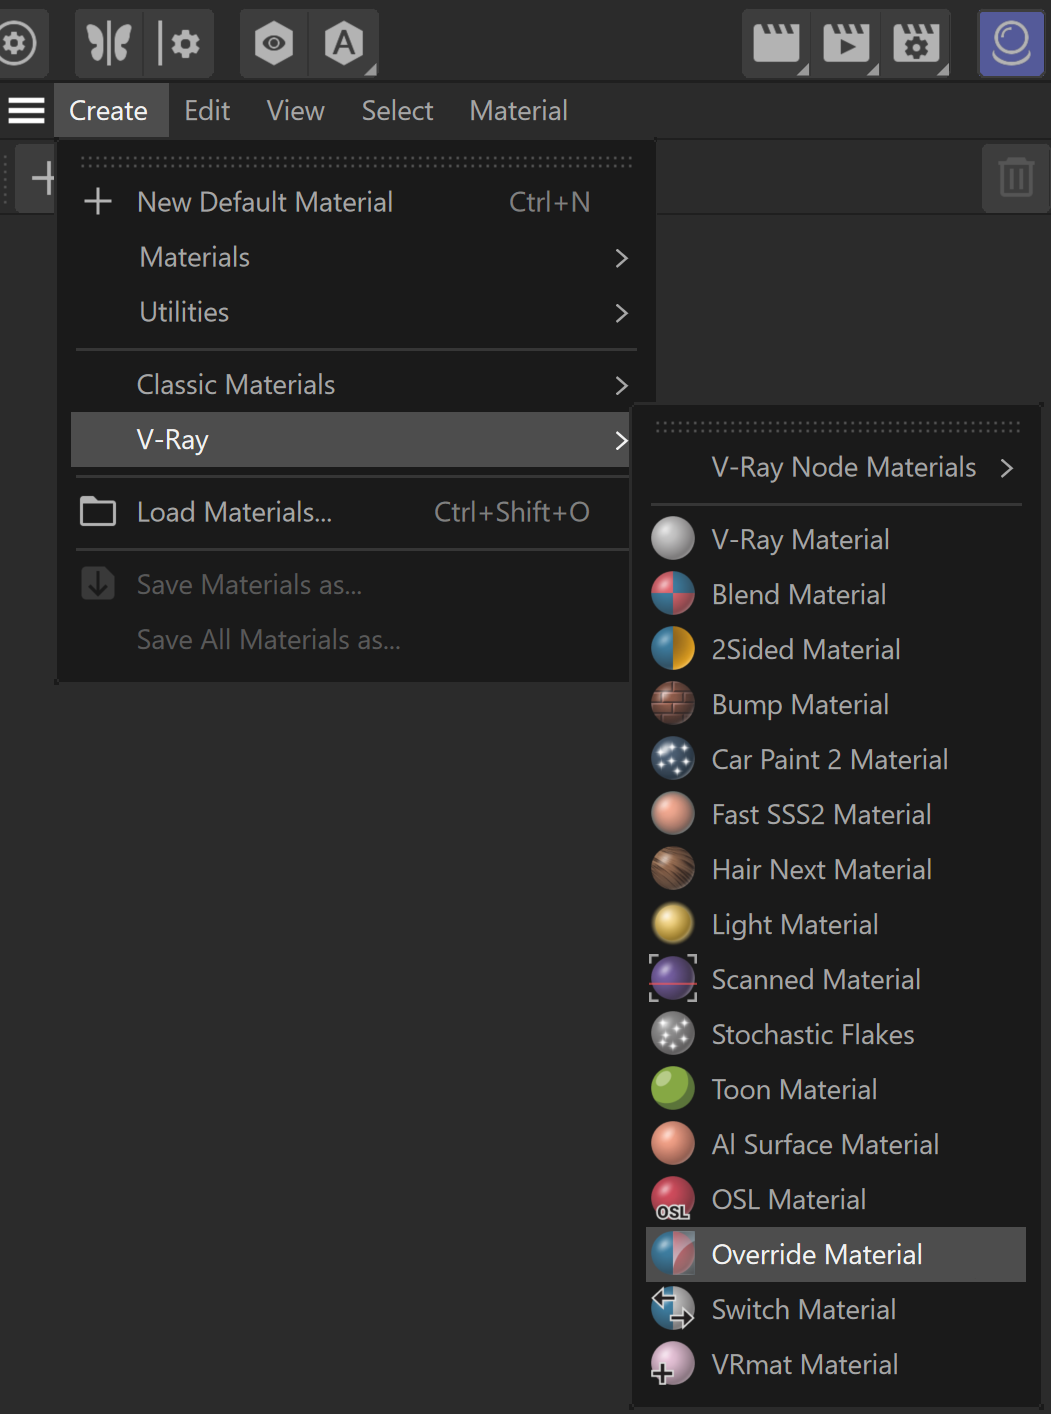Image resolution: width=1051 pixels, height=1414 pixels.
Task: Click the trash delete icon
Action: click(x=1015, y=178)
